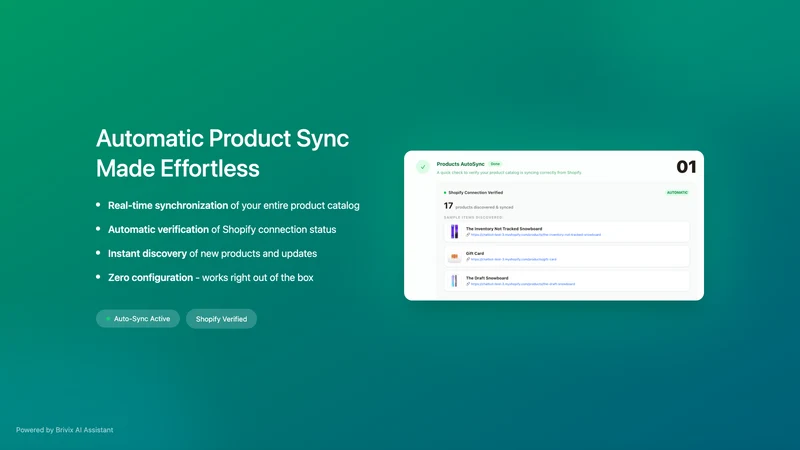Click the Draft Snowboard product thumbnail
The height and width of the screenshot is (450, 800).
coord(454,281)
